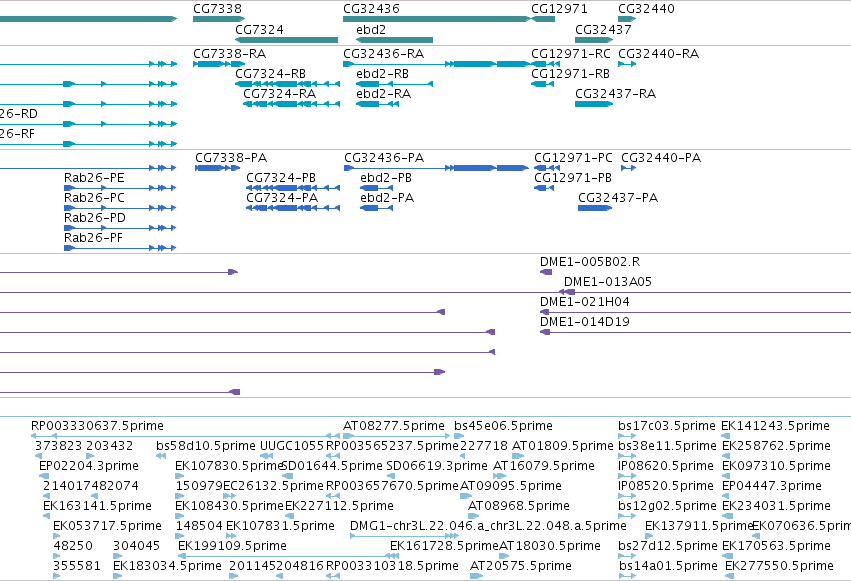The height and width of the screenshot is (581, 851).
Task: Click the ebd2 gene label
Action: click(x=371, y=29)
